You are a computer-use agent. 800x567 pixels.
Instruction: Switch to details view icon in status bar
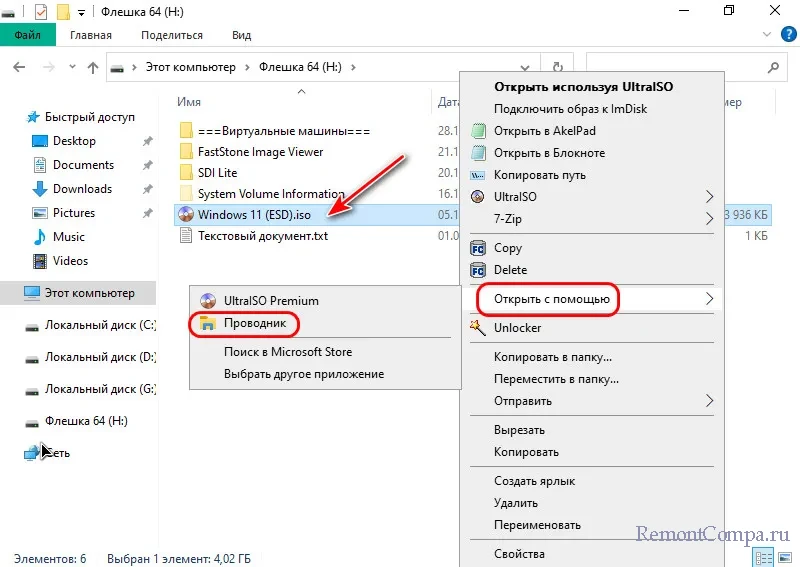(x=763, y=558)
